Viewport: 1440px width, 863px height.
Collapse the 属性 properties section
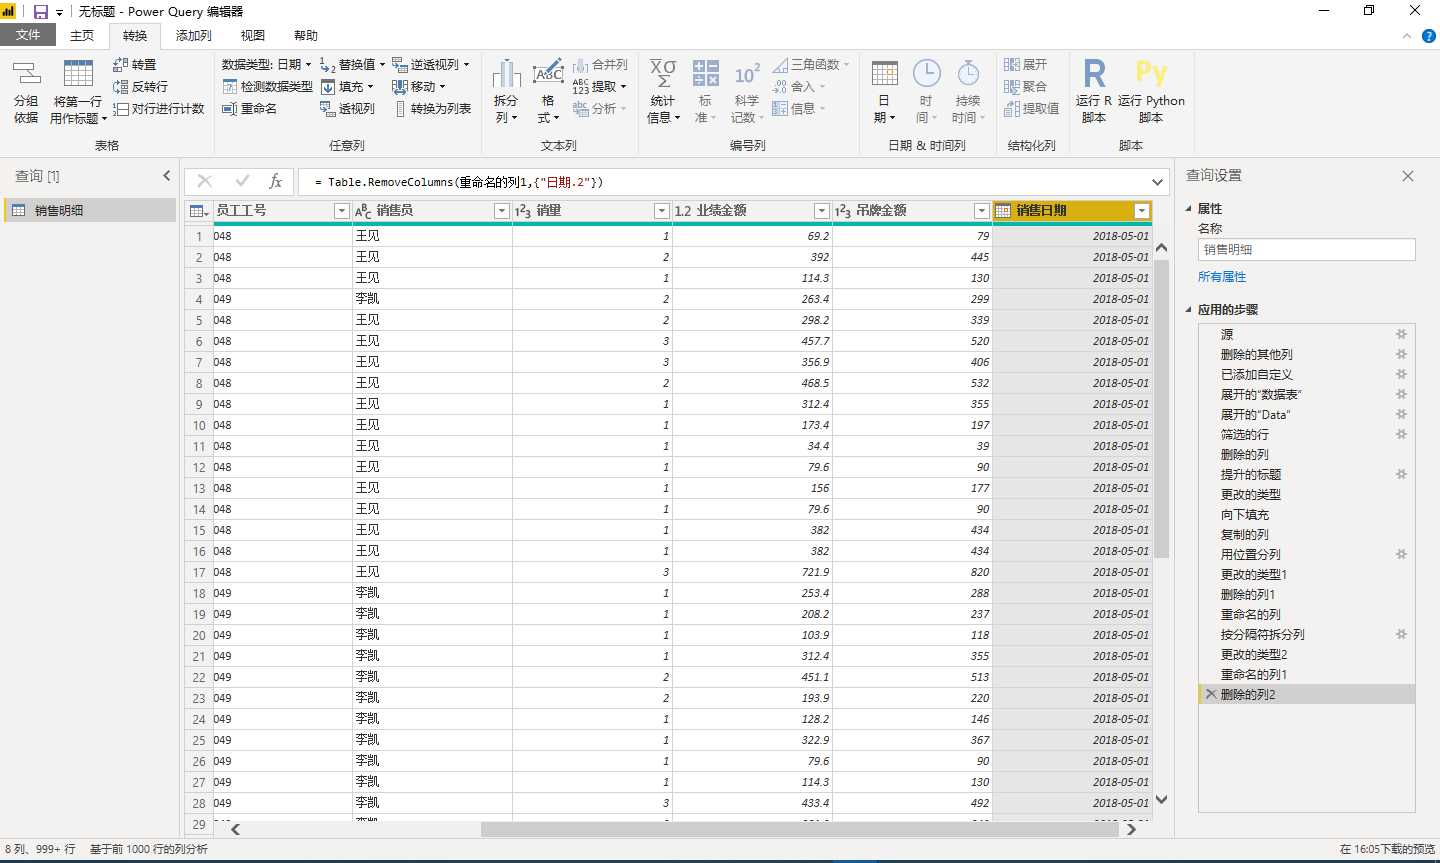tap(1189, 209)
